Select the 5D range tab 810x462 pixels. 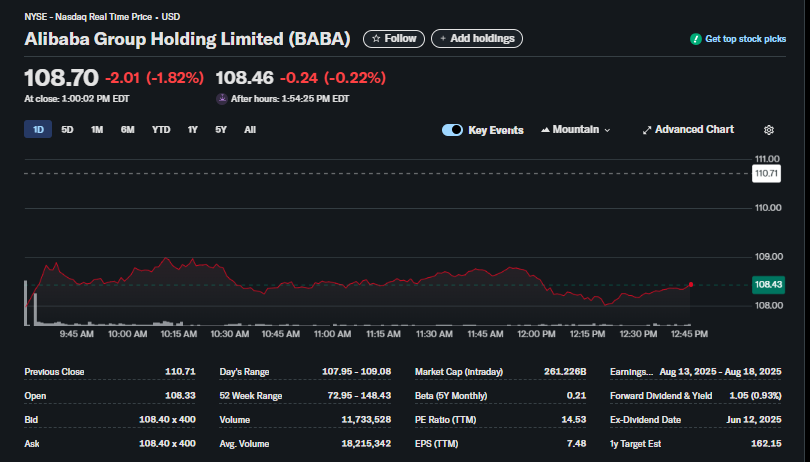(x=67, y=130)
